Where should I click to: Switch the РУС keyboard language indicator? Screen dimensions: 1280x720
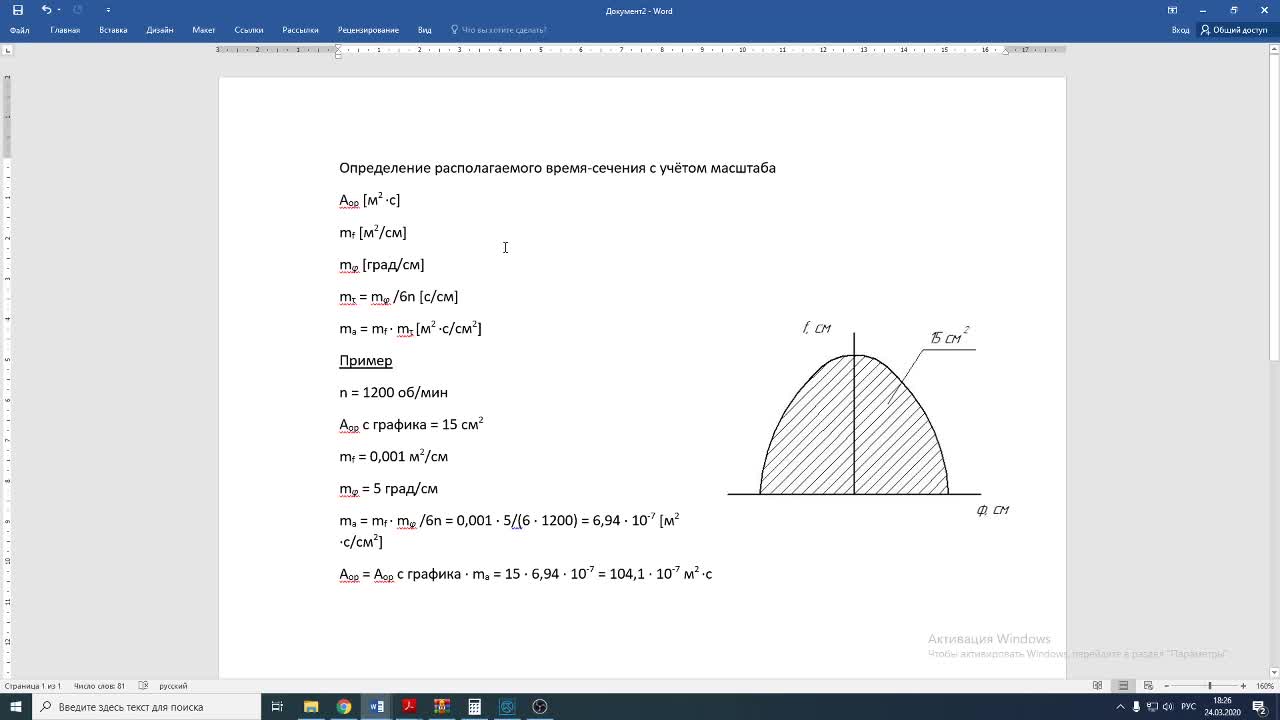[1189, 707]
